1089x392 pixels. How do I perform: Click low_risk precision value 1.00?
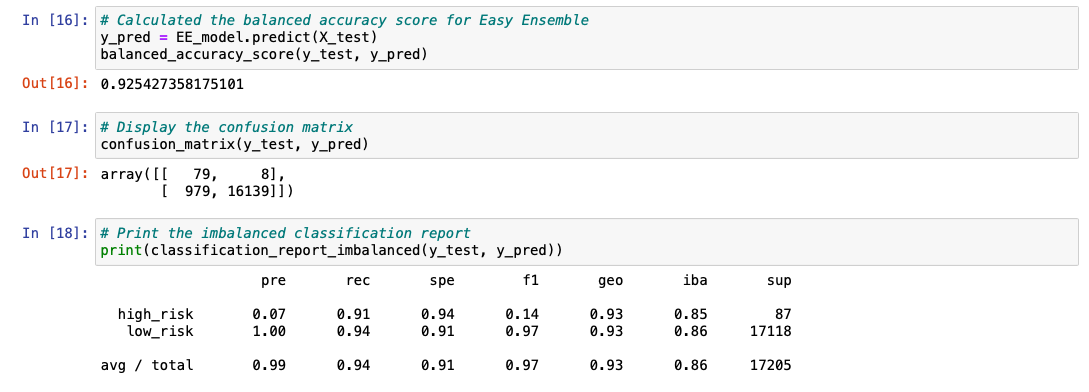point(269,331)
